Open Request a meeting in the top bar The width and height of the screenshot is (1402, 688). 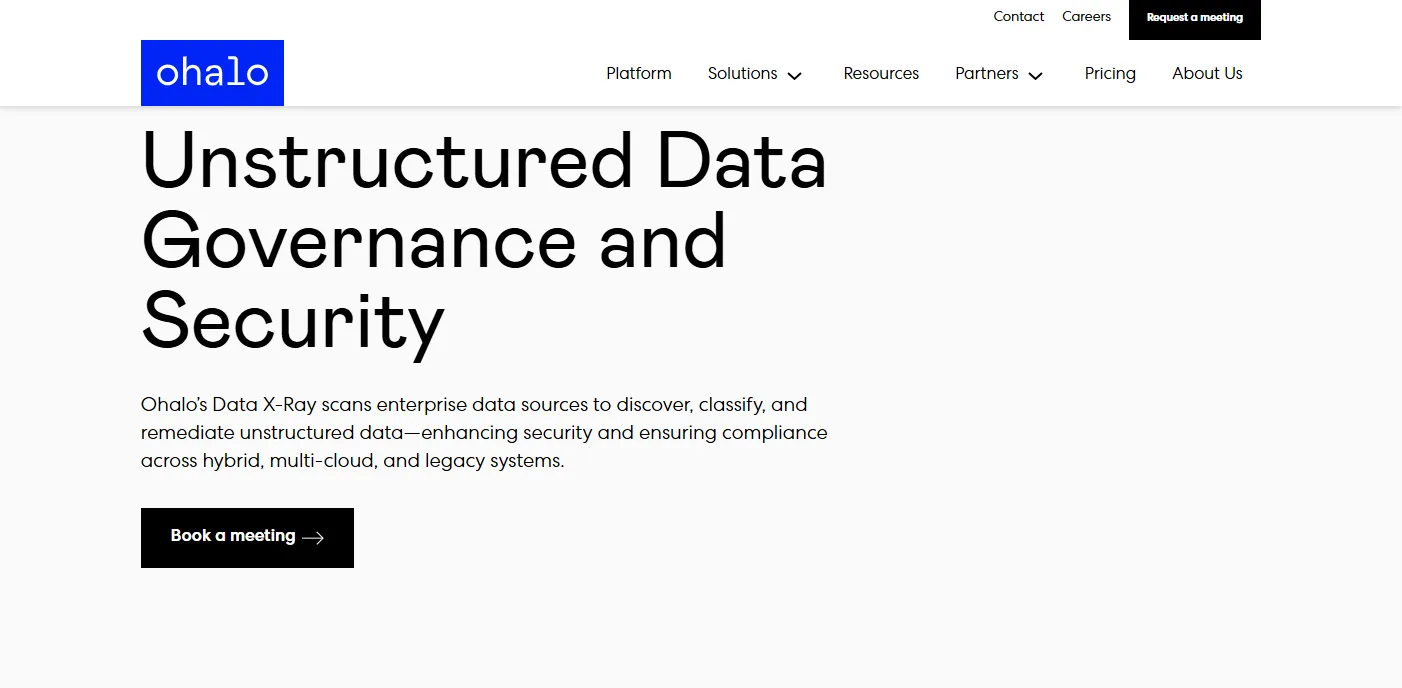pos(1194,17)
